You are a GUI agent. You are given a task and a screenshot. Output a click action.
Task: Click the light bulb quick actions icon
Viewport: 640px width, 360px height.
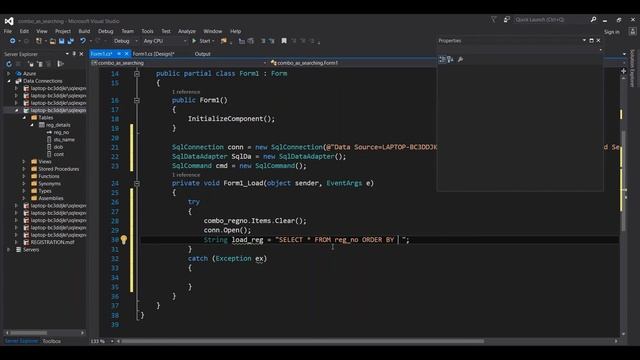(x=124, y=240)
